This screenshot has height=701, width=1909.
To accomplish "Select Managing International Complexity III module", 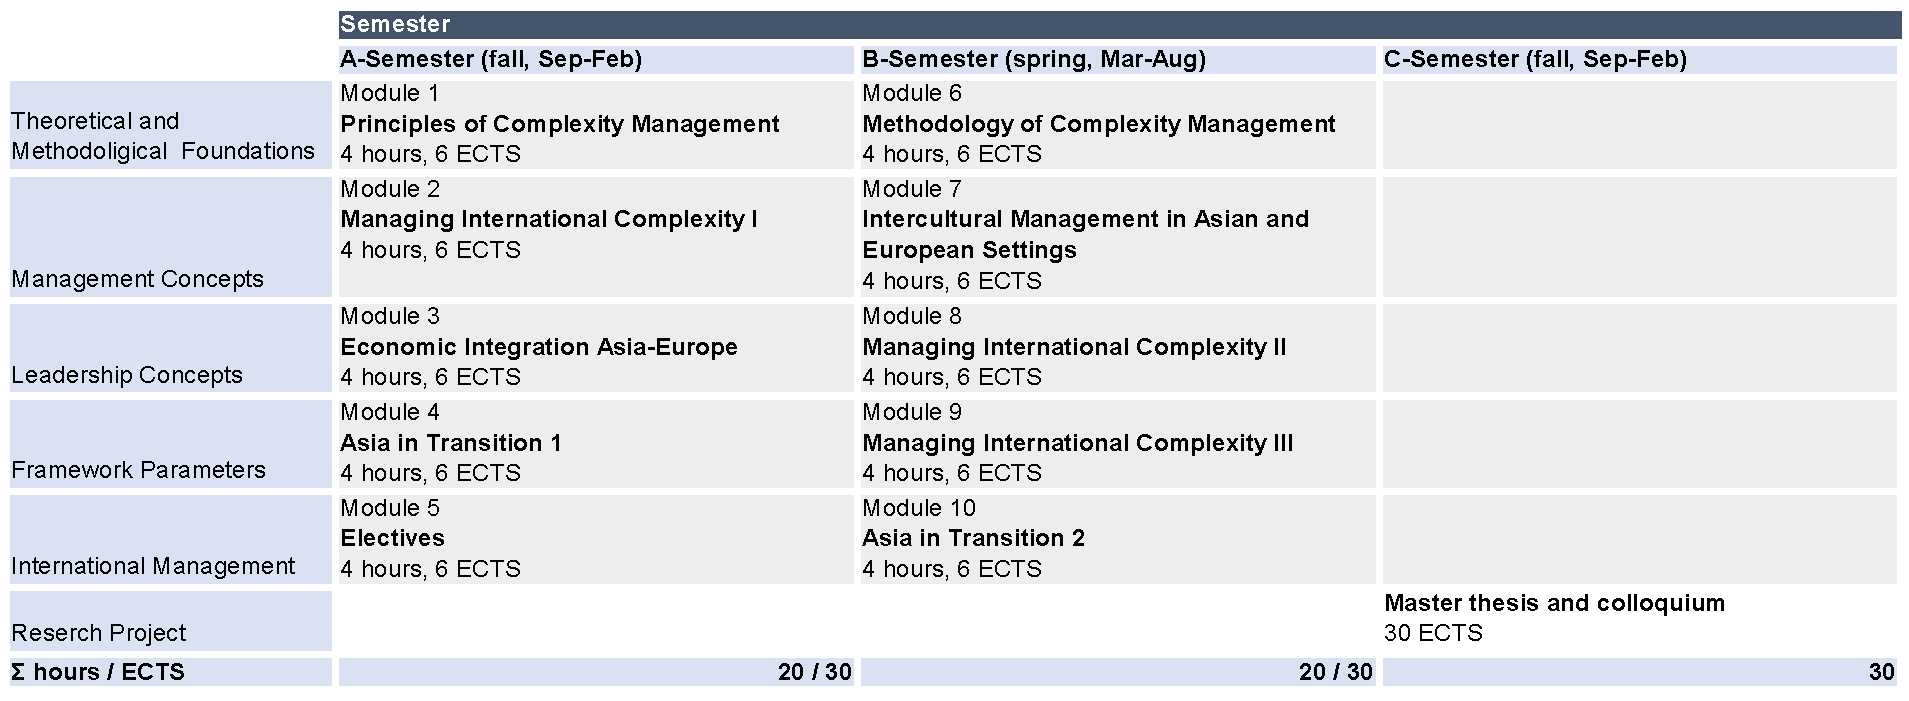I will 1118,444.
